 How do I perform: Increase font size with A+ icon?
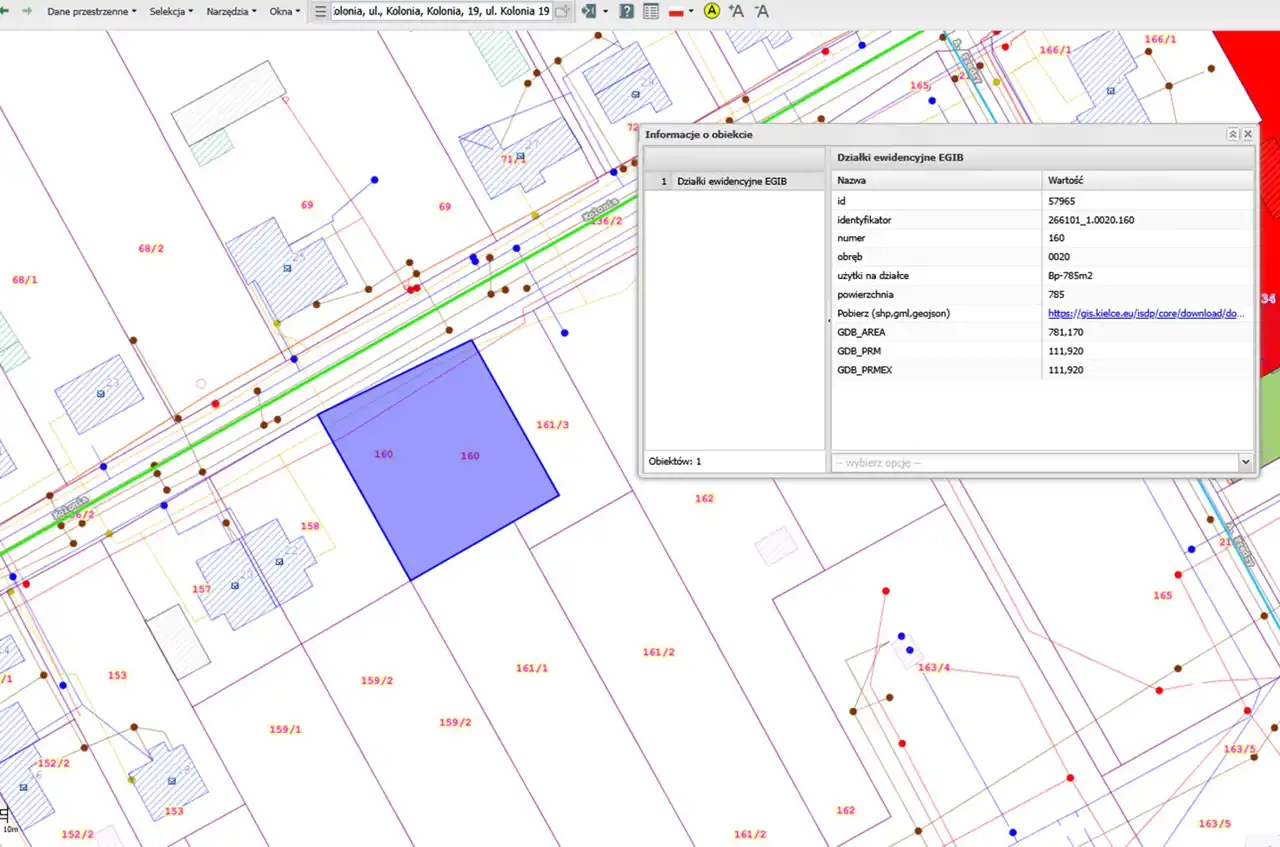[736, 11]
